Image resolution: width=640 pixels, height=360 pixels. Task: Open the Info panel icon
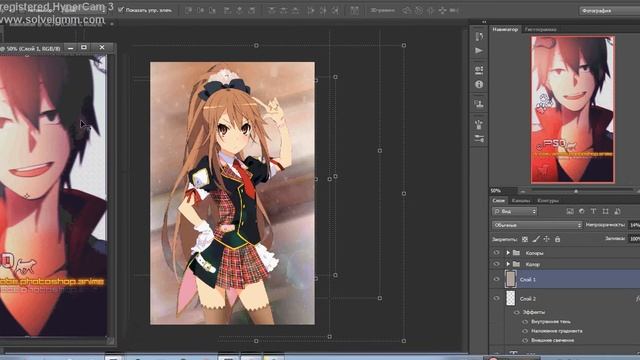pyautogui.click(x=479, y=84)
